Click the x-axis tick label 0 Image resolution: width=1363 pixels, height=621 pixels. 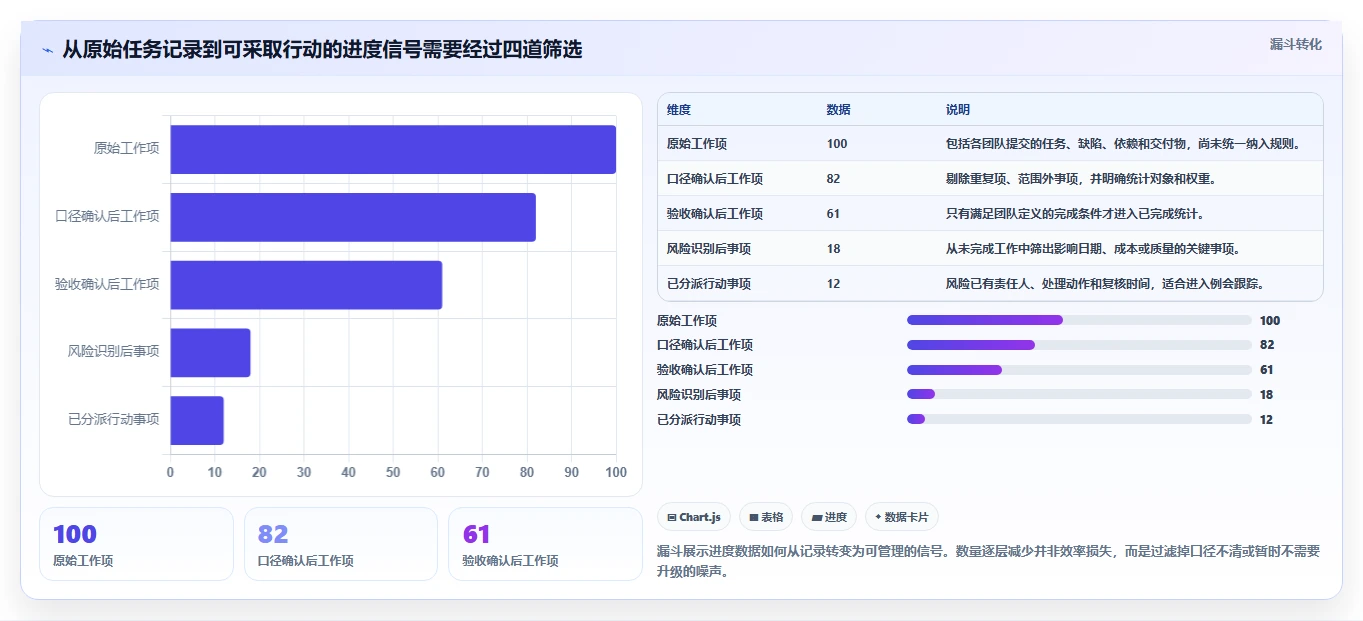170,472
